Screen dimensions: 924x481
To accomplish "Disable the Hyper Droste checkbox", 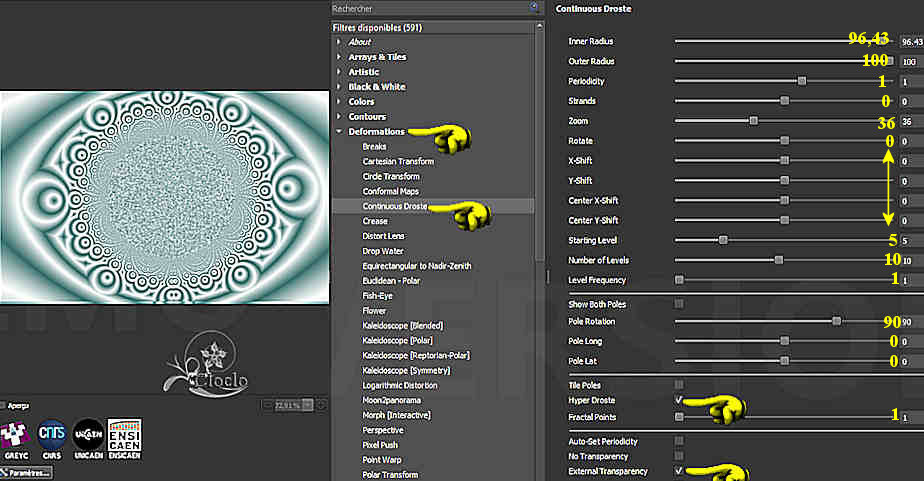I will pyautogui.click(x=680, y=398).
